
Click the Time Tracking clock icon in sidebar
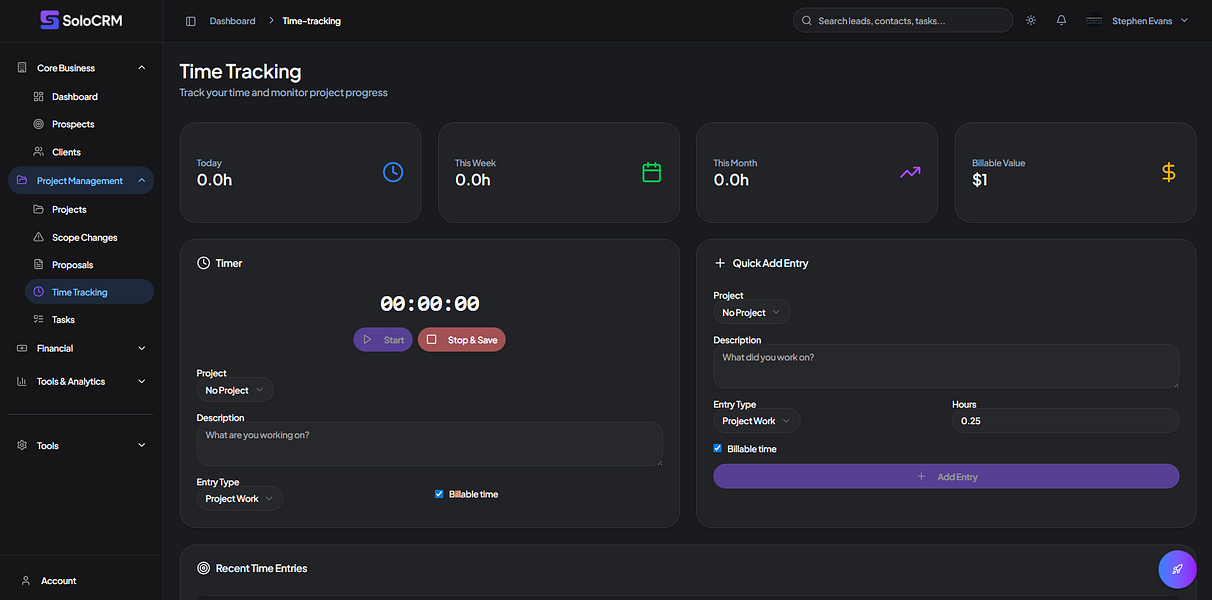tap(38, 292)
